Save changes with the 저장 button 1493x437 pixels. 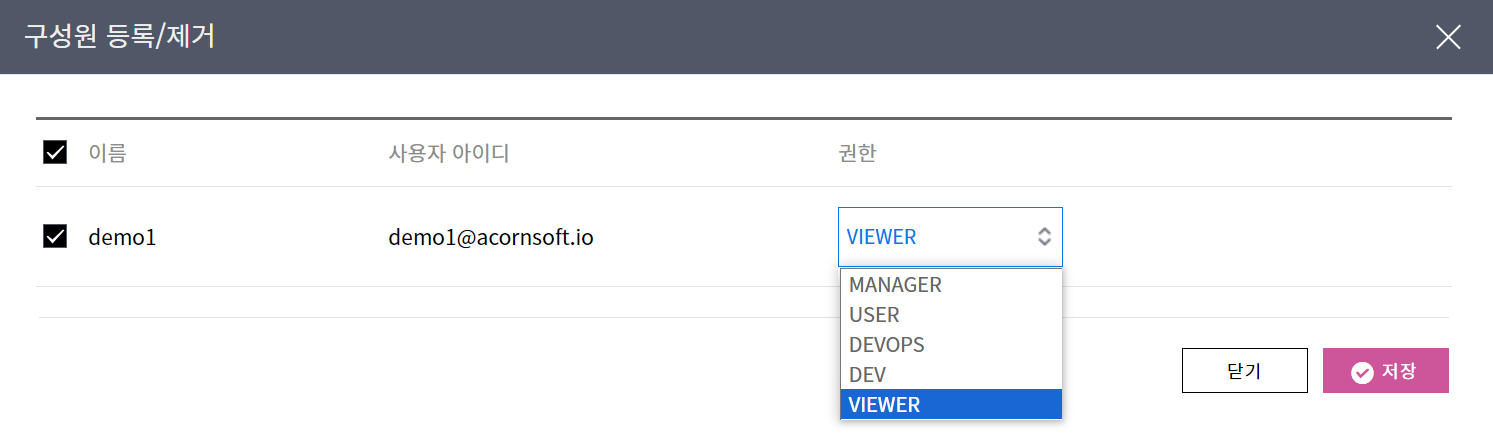click(x=1385, y=371)
